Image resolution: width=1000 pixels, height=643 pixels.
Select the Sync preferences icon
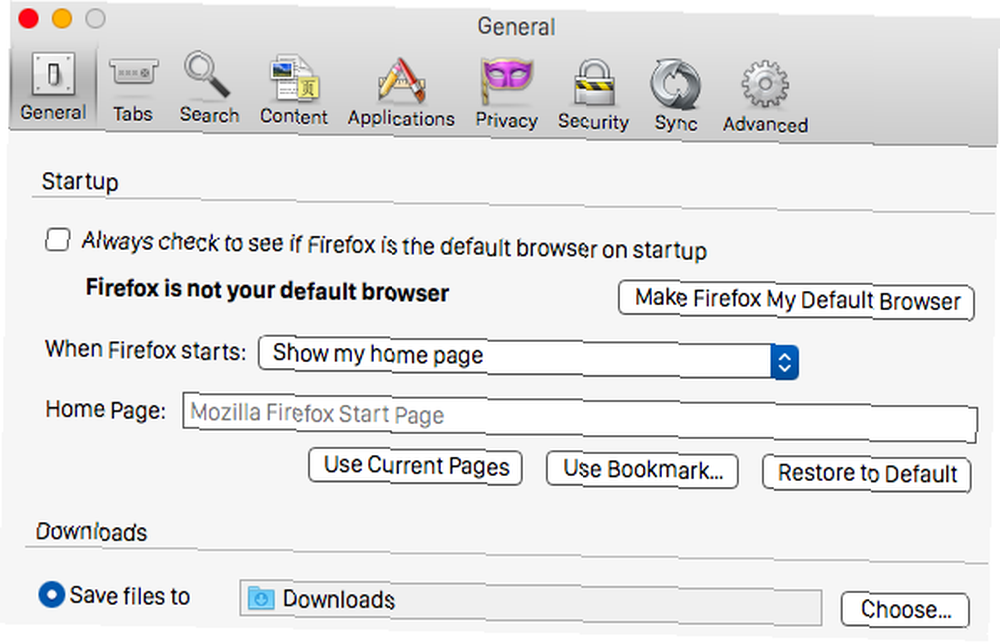point(675,85)
